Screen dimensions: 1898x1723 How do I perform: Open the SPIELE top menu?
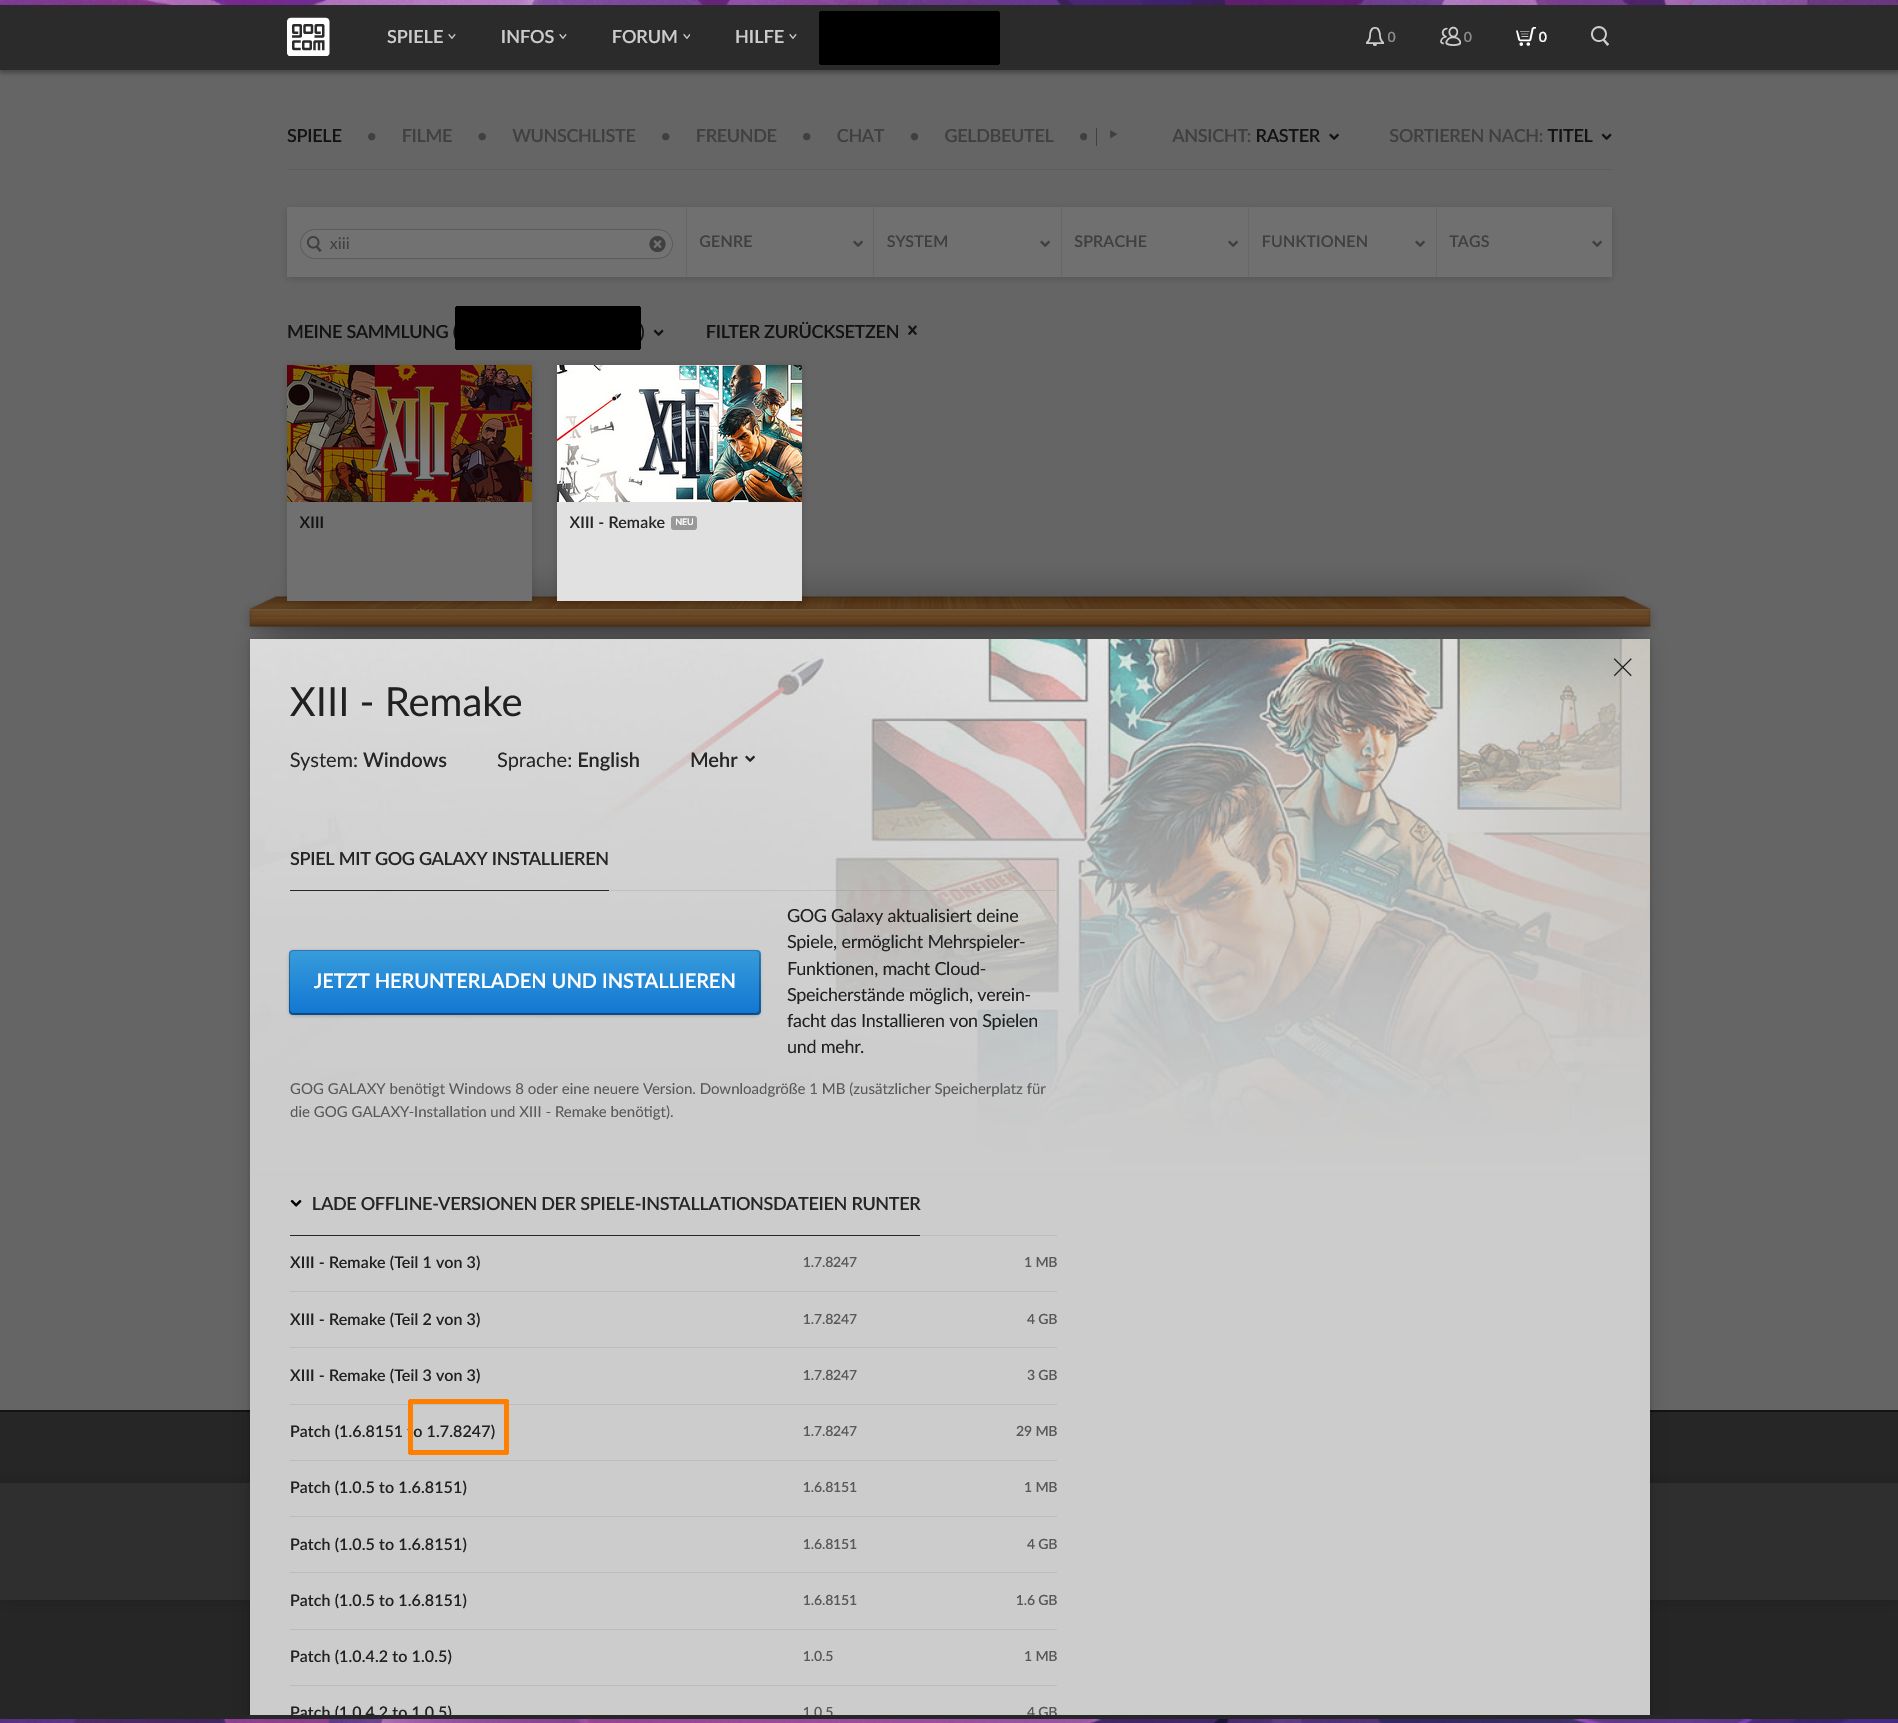(x=421, y=37)
